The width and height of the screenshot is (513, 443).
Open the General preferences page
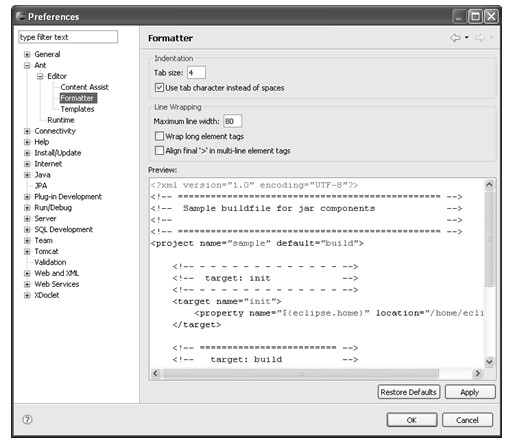coord(47,54)
